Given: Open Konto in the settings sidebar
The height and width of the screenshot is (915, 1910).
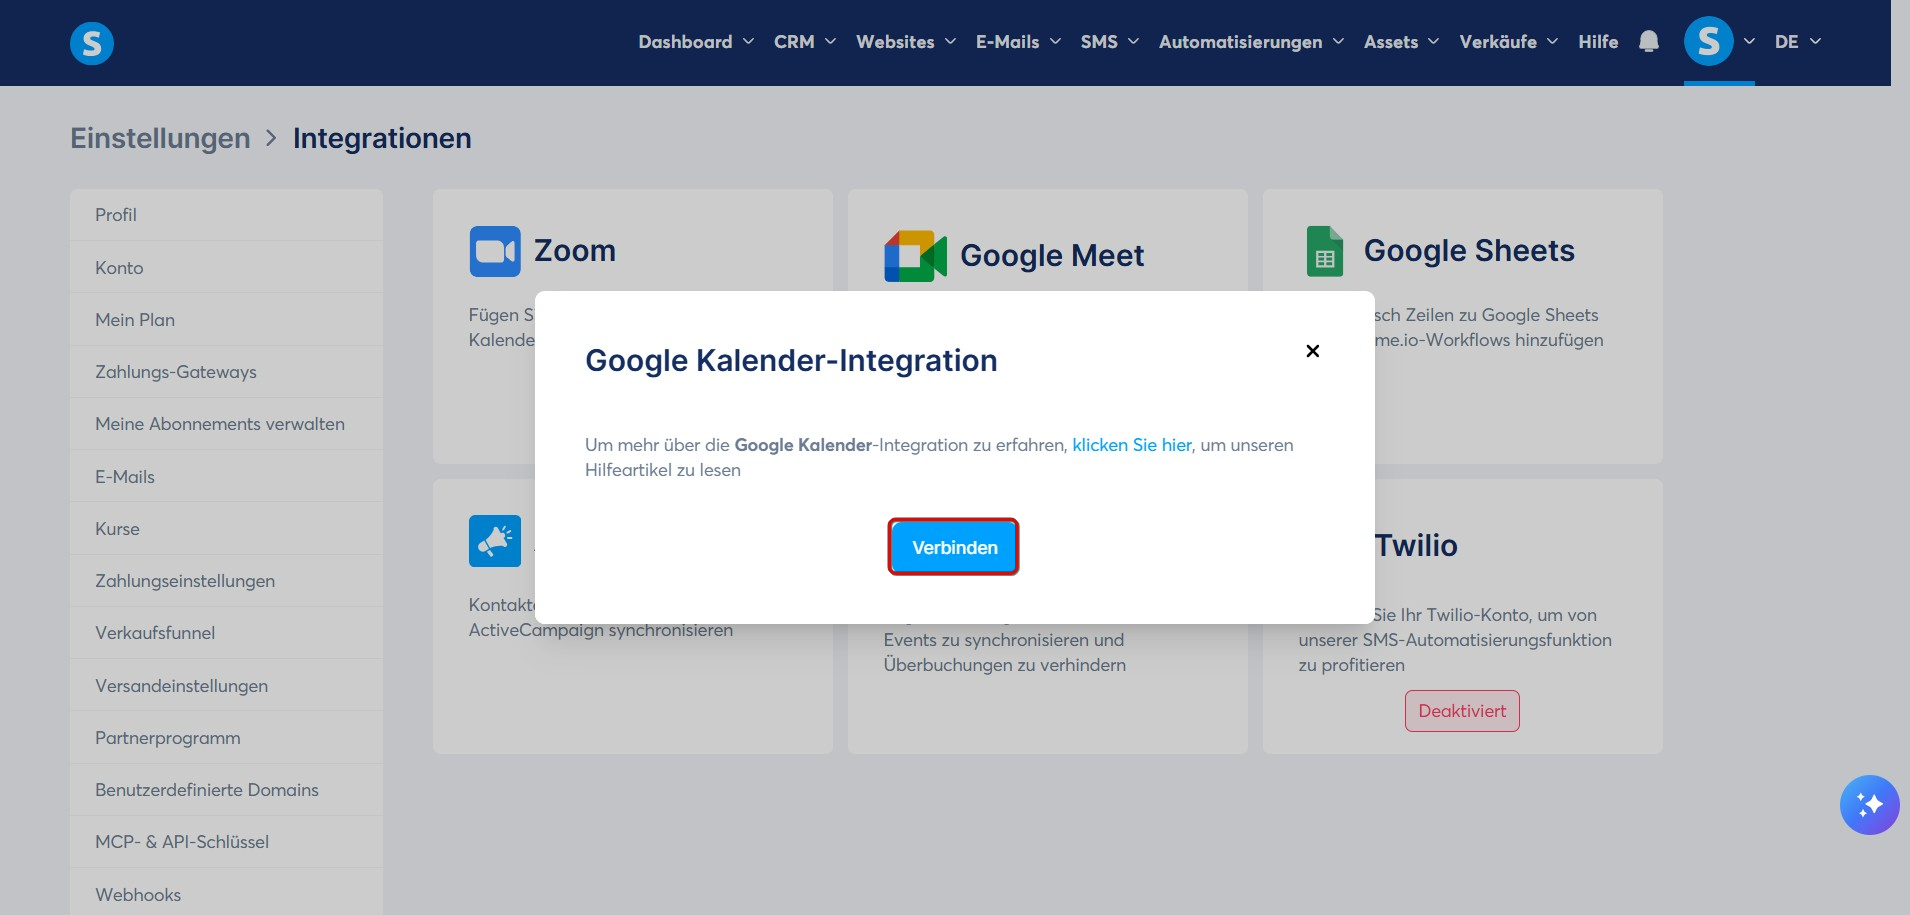Looking at the screenshot, I should [226, 267].
